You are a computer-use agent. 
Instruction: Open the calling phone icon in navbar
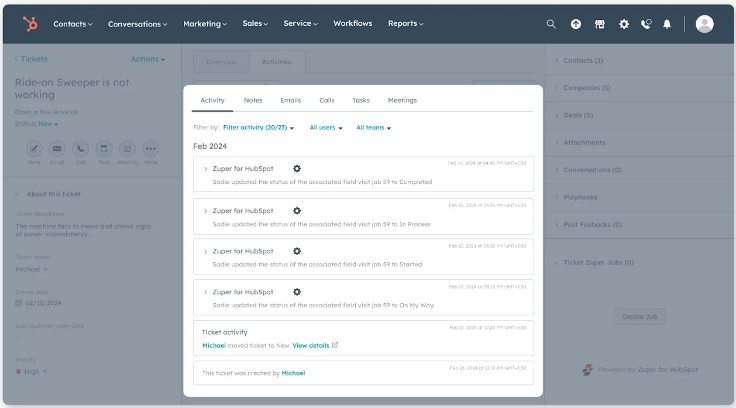(645, 24)
